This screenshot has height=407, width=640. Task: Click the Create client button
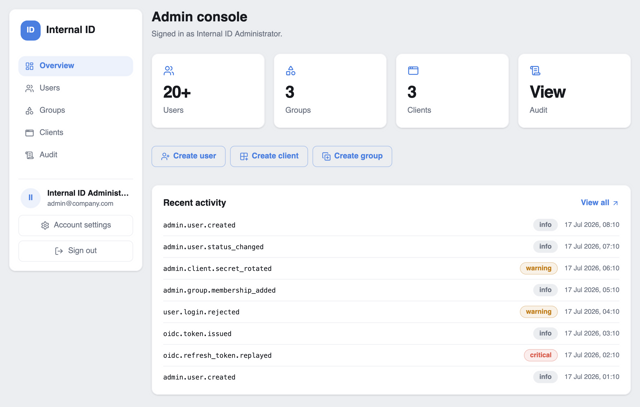coord(269,156)
